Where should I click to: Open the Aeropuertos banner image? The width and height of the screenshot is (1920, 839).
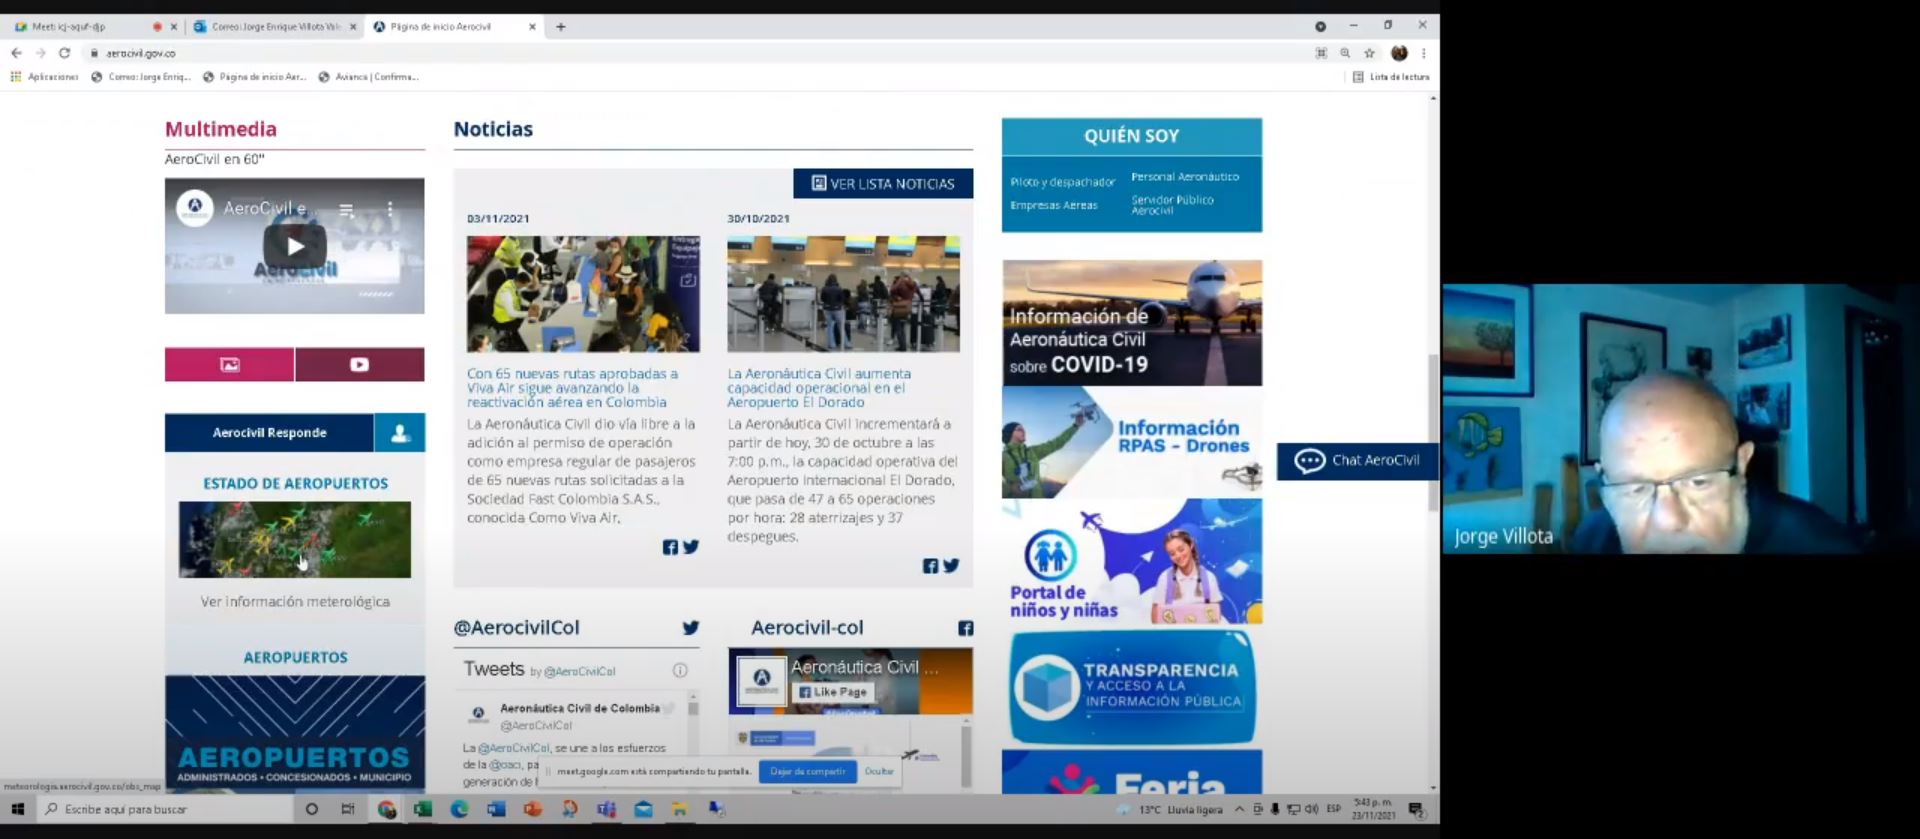coord(295,733)
